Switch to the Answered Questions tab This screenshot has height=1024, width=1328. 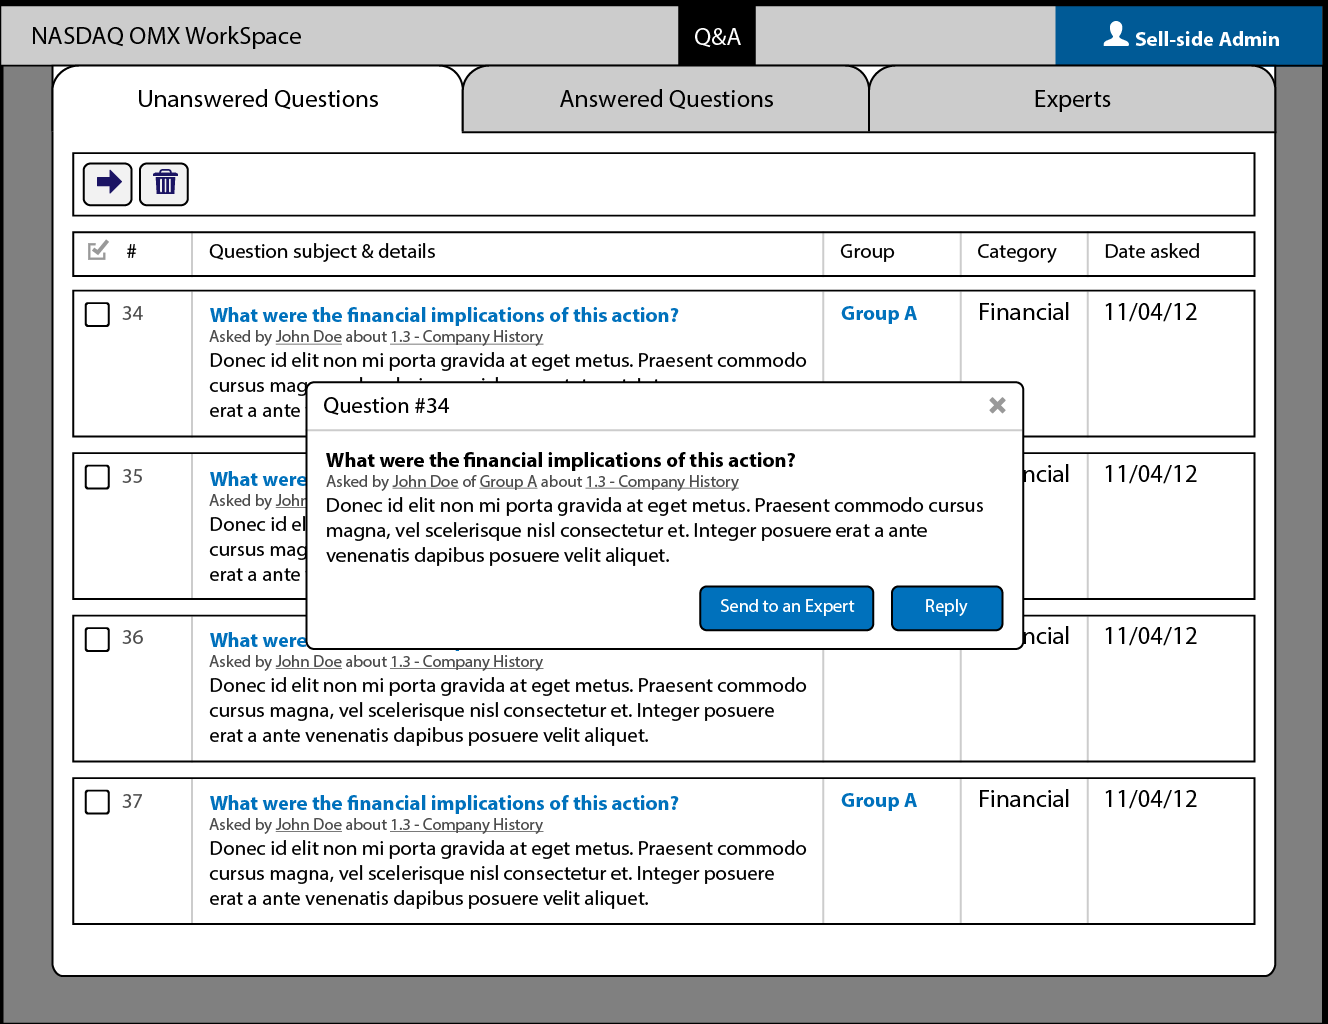click(x=666, y=99)
